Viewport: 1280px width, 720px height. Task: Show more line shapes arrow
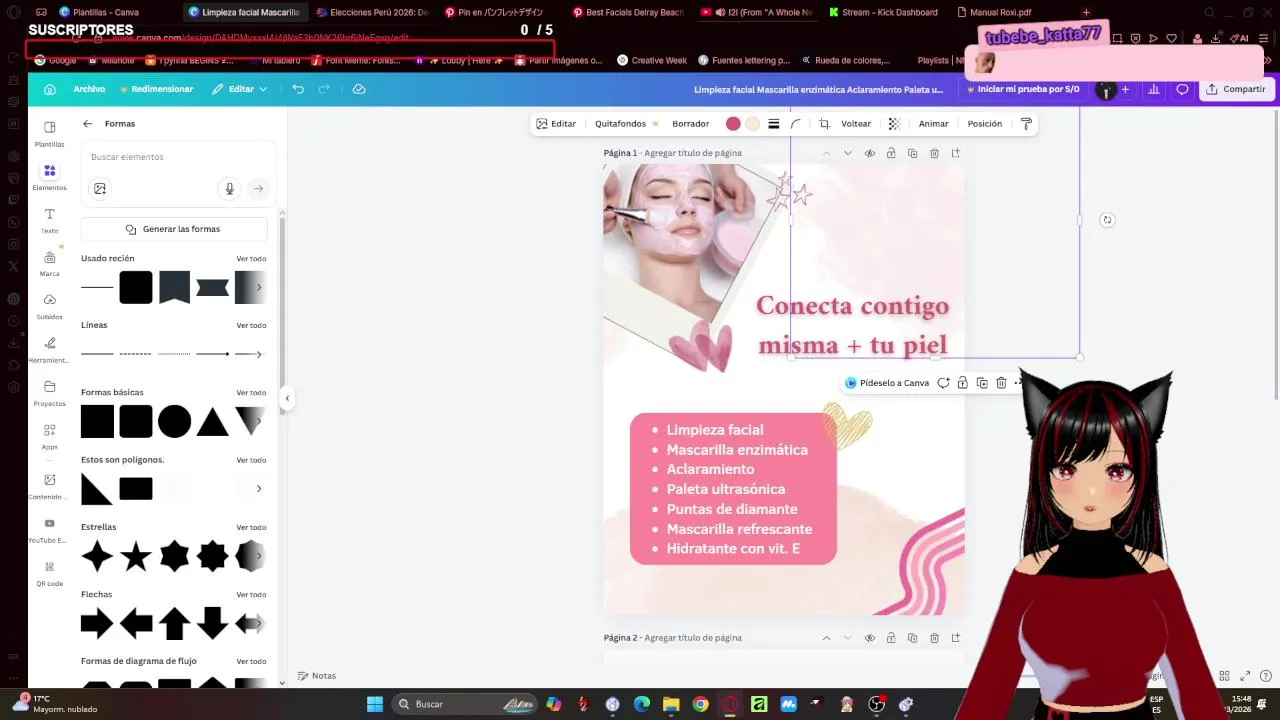coord(259,354)
